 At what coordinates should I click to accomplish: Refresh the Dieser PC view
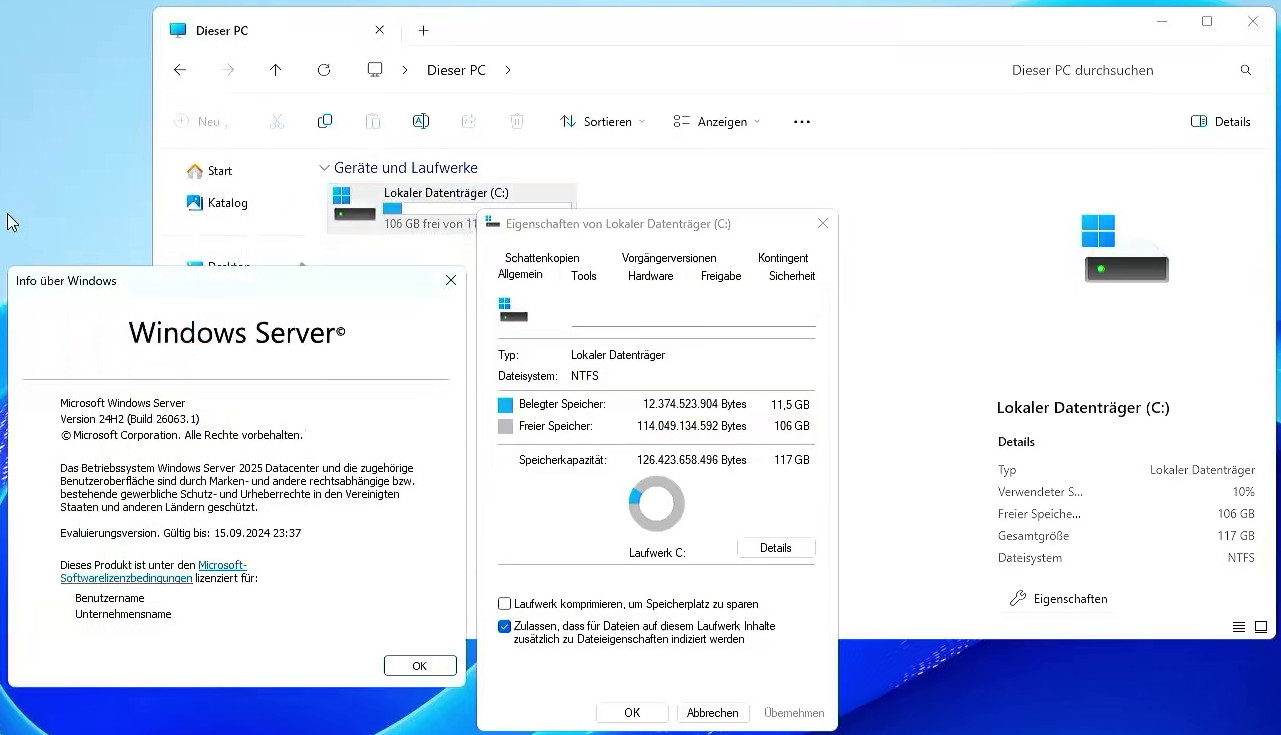(324, 70)
